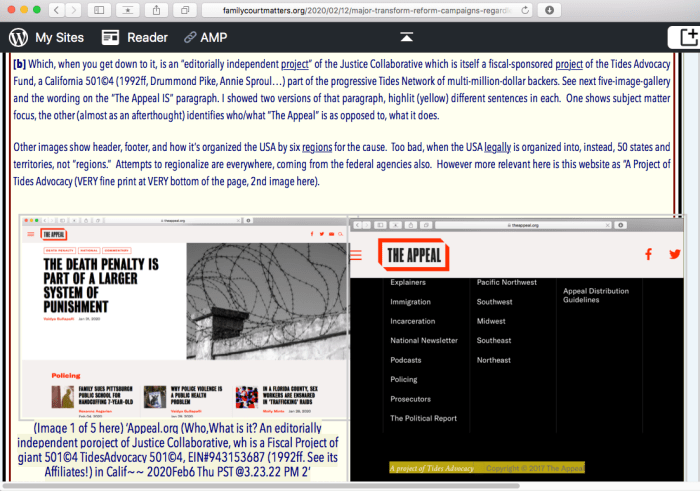Open the WordPress My Sites menu
The width and height of the screenshot is (700, 491).
45,37
